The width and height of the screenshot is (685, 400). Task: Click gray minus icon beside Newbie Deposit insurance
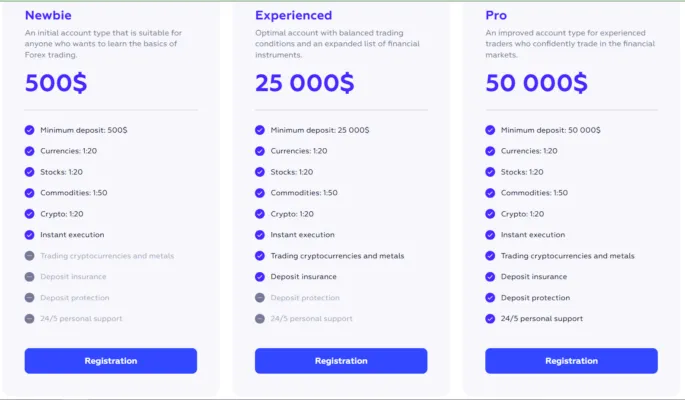point(30,277)
